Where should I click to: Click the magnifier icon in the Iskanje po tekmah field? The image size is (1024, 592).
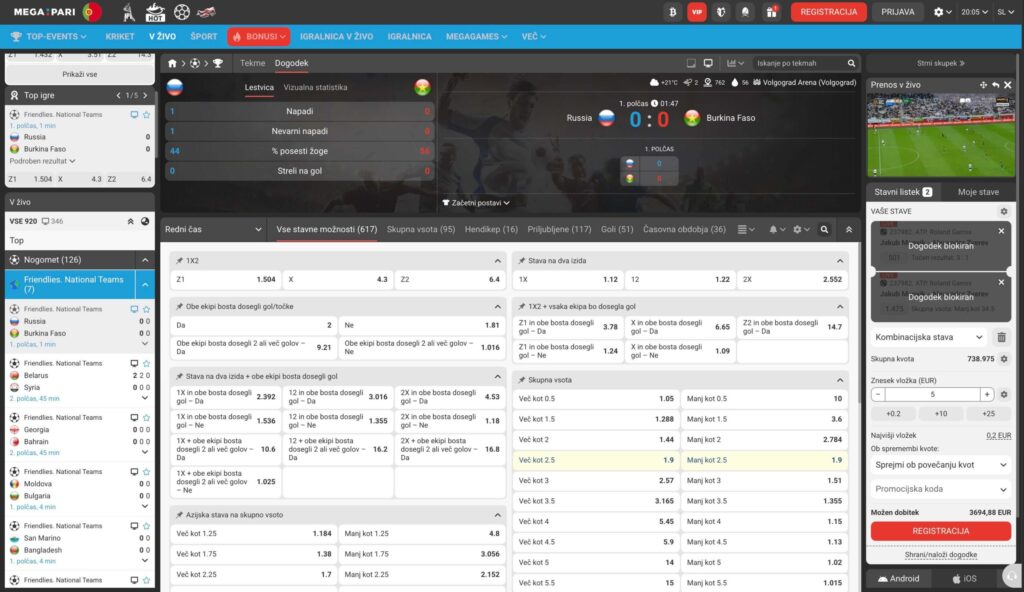coord(851,63)
